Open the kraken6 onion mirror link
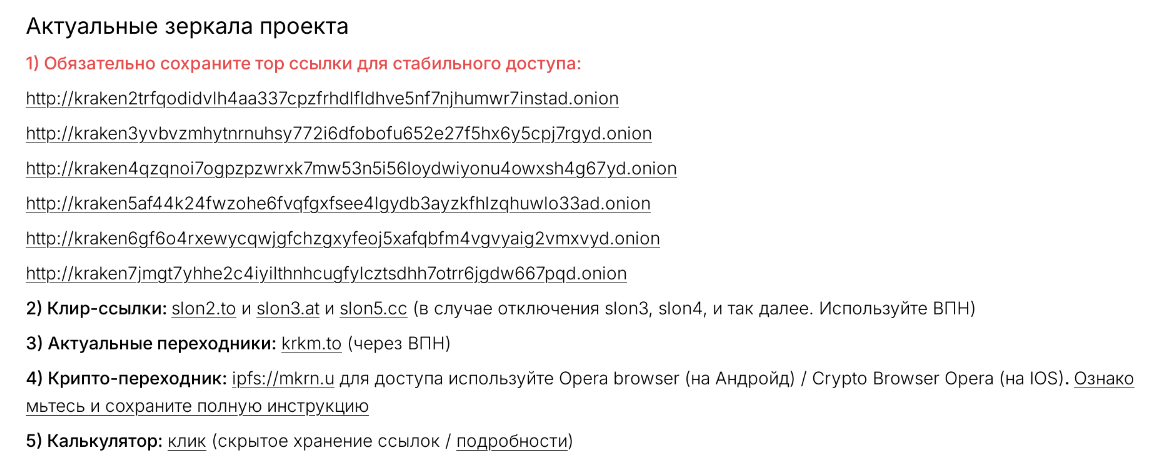Viewport: 1152px width, 473px height. (x=342, y=238)
